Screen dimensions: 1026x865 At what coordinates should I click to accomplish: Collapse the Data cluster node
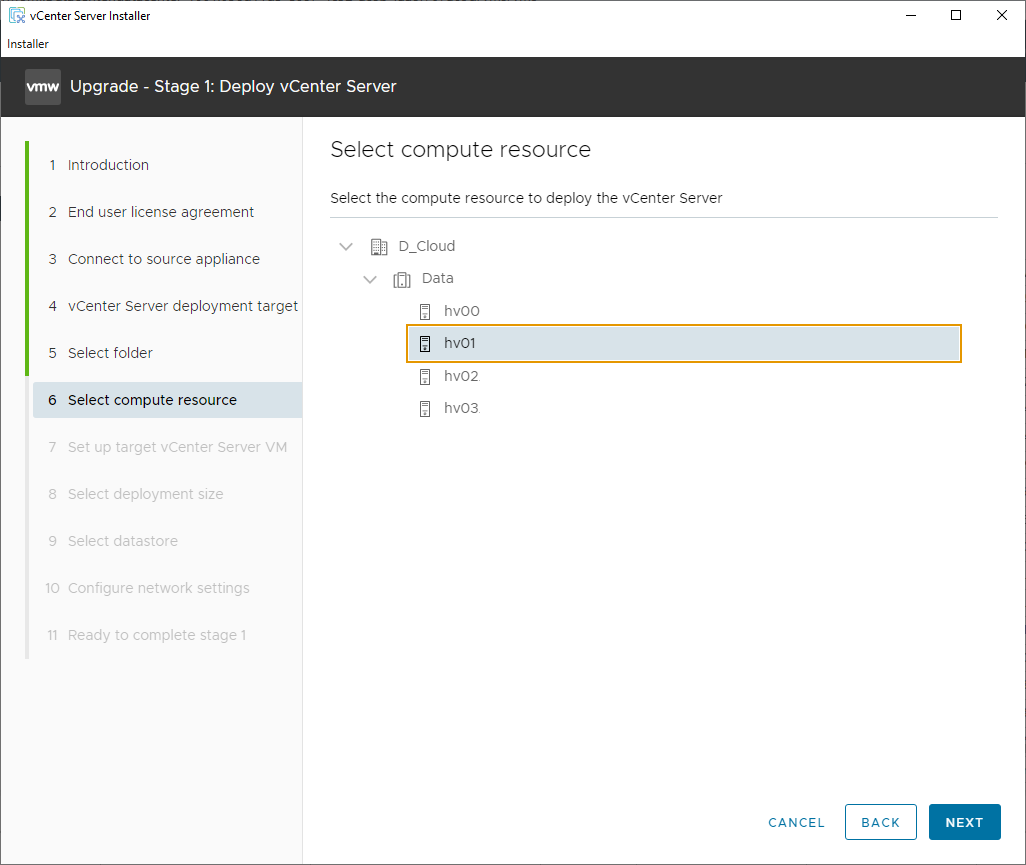[370, 280]
